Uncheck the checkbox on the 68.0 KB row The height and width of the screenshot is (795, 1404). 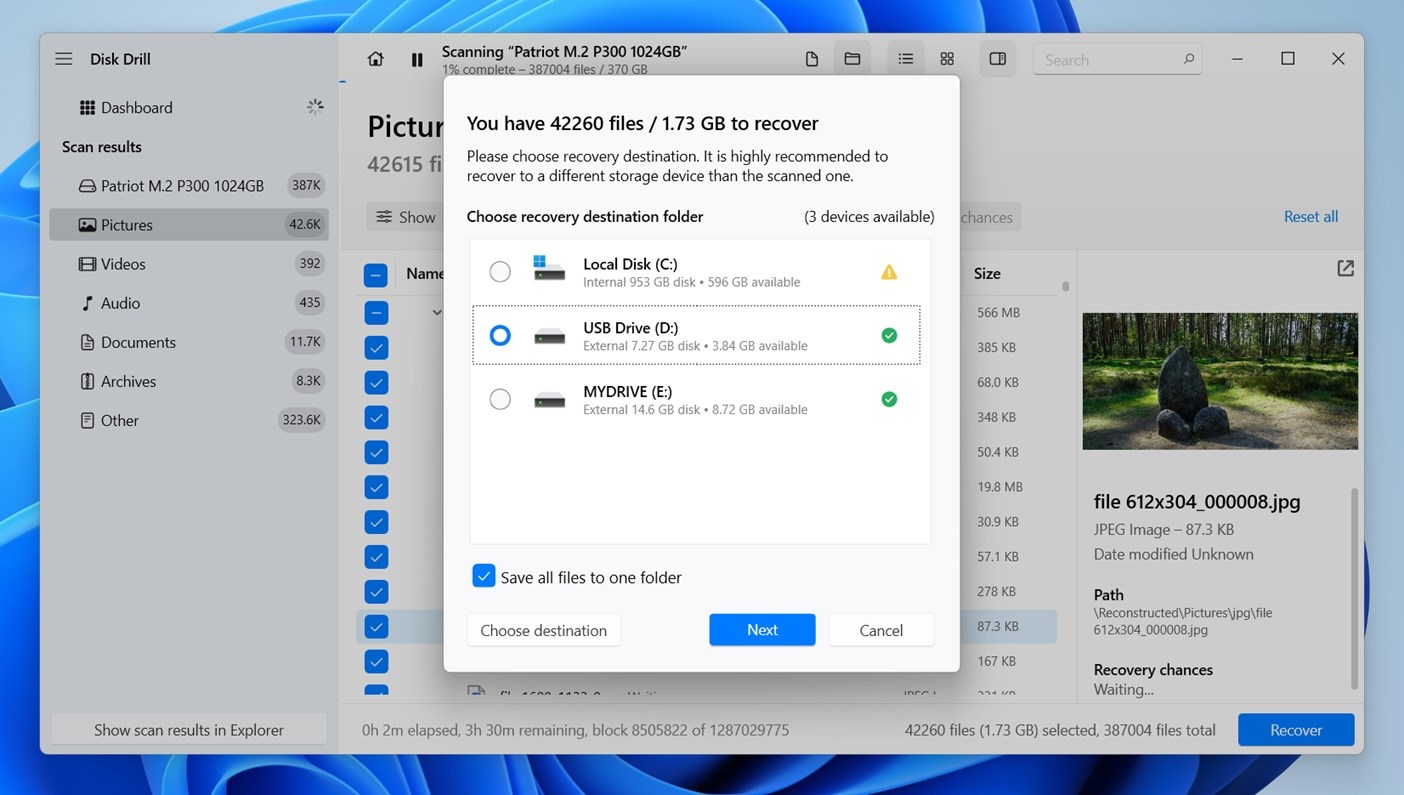point(376,382)
